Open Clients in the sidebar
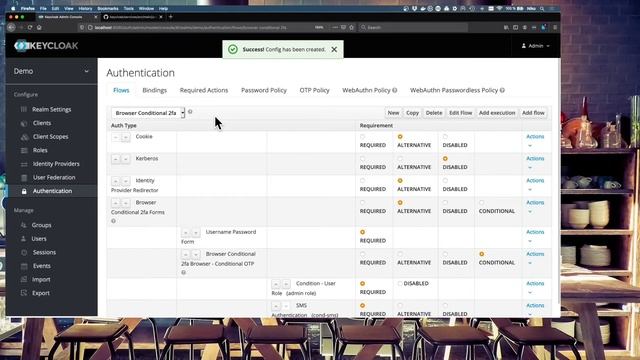640x360 pixels. (x=42, y=123)
